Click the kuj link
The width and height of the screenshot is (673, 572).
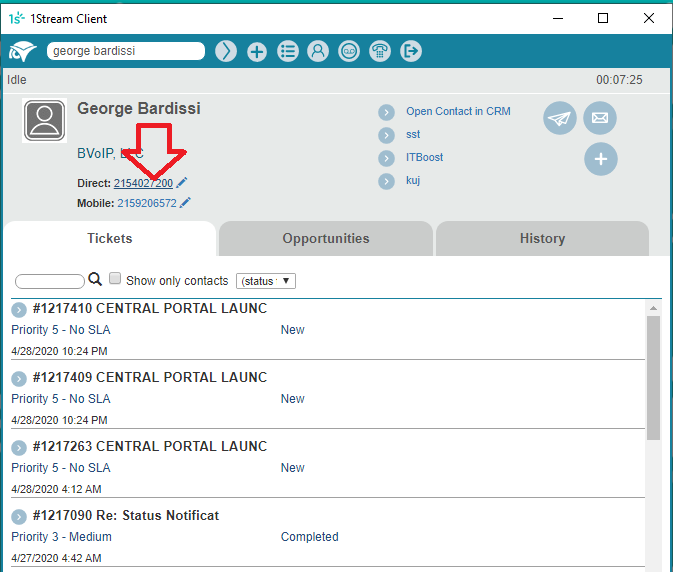pyautogui.click(x=413, y=180)
